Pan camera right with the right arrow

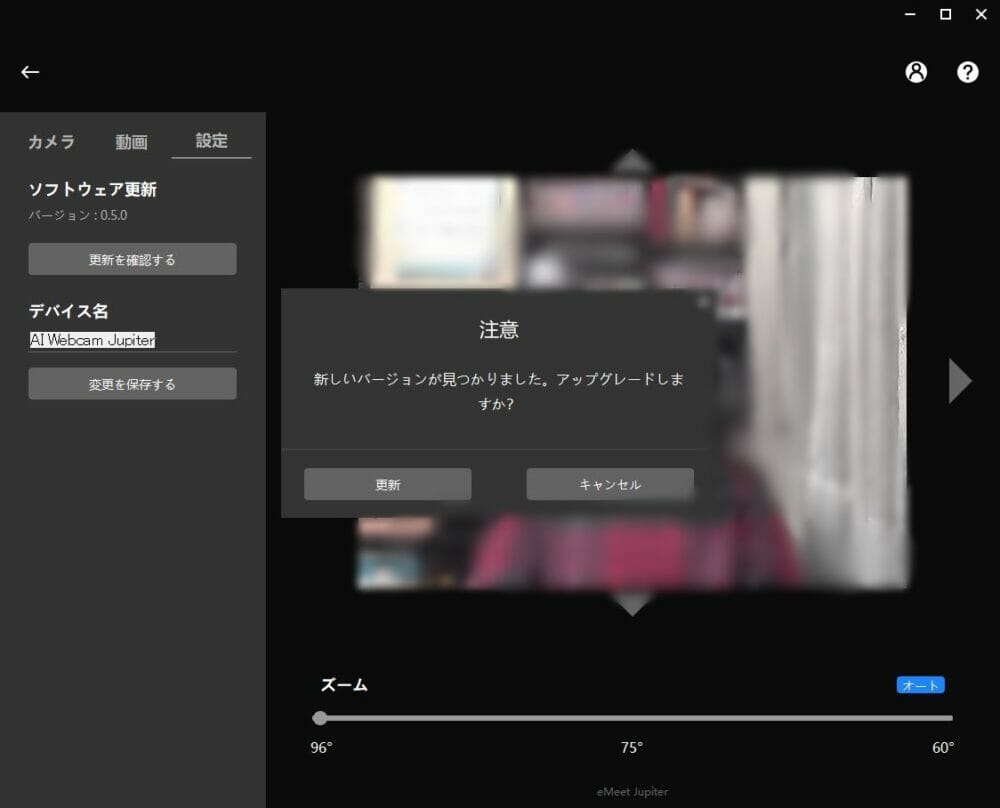pos(959,380)
